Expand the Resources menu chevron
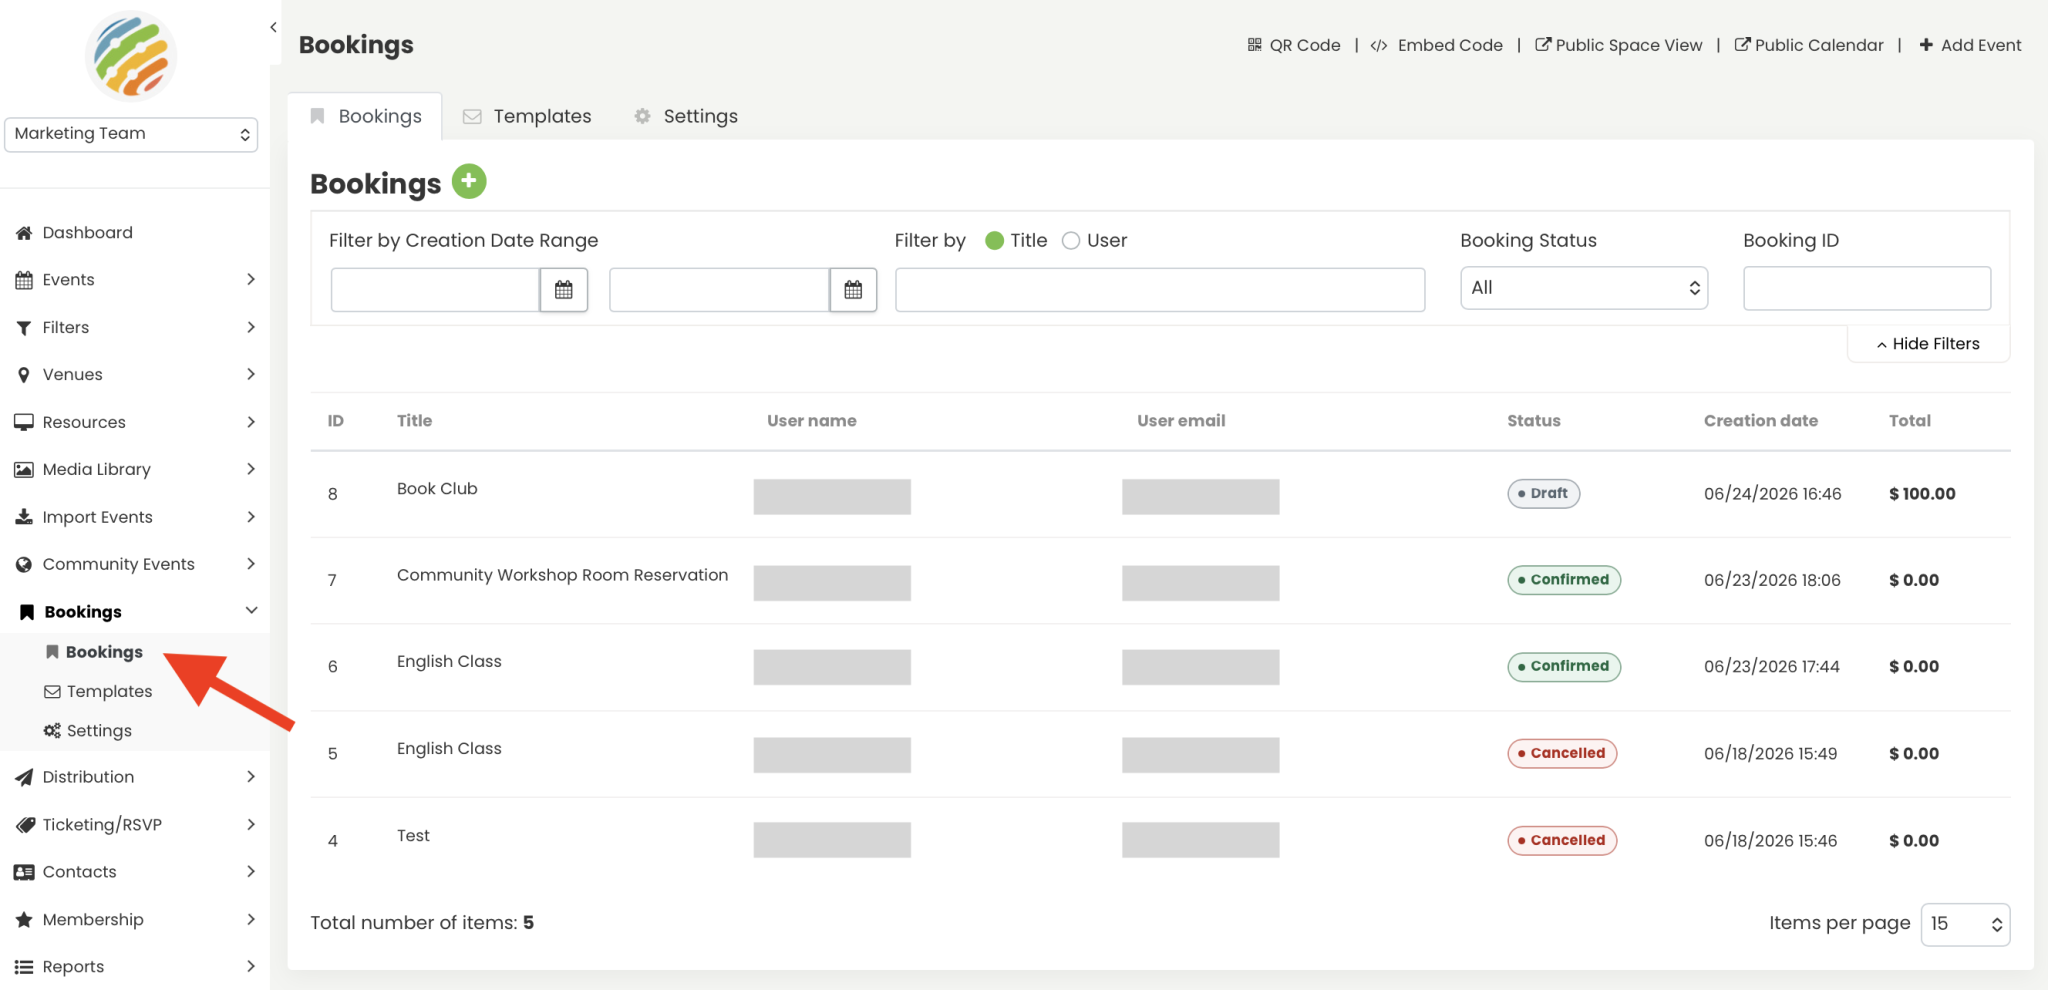The width and height of the screenshot is (2048, 990). tap(251, 422)
